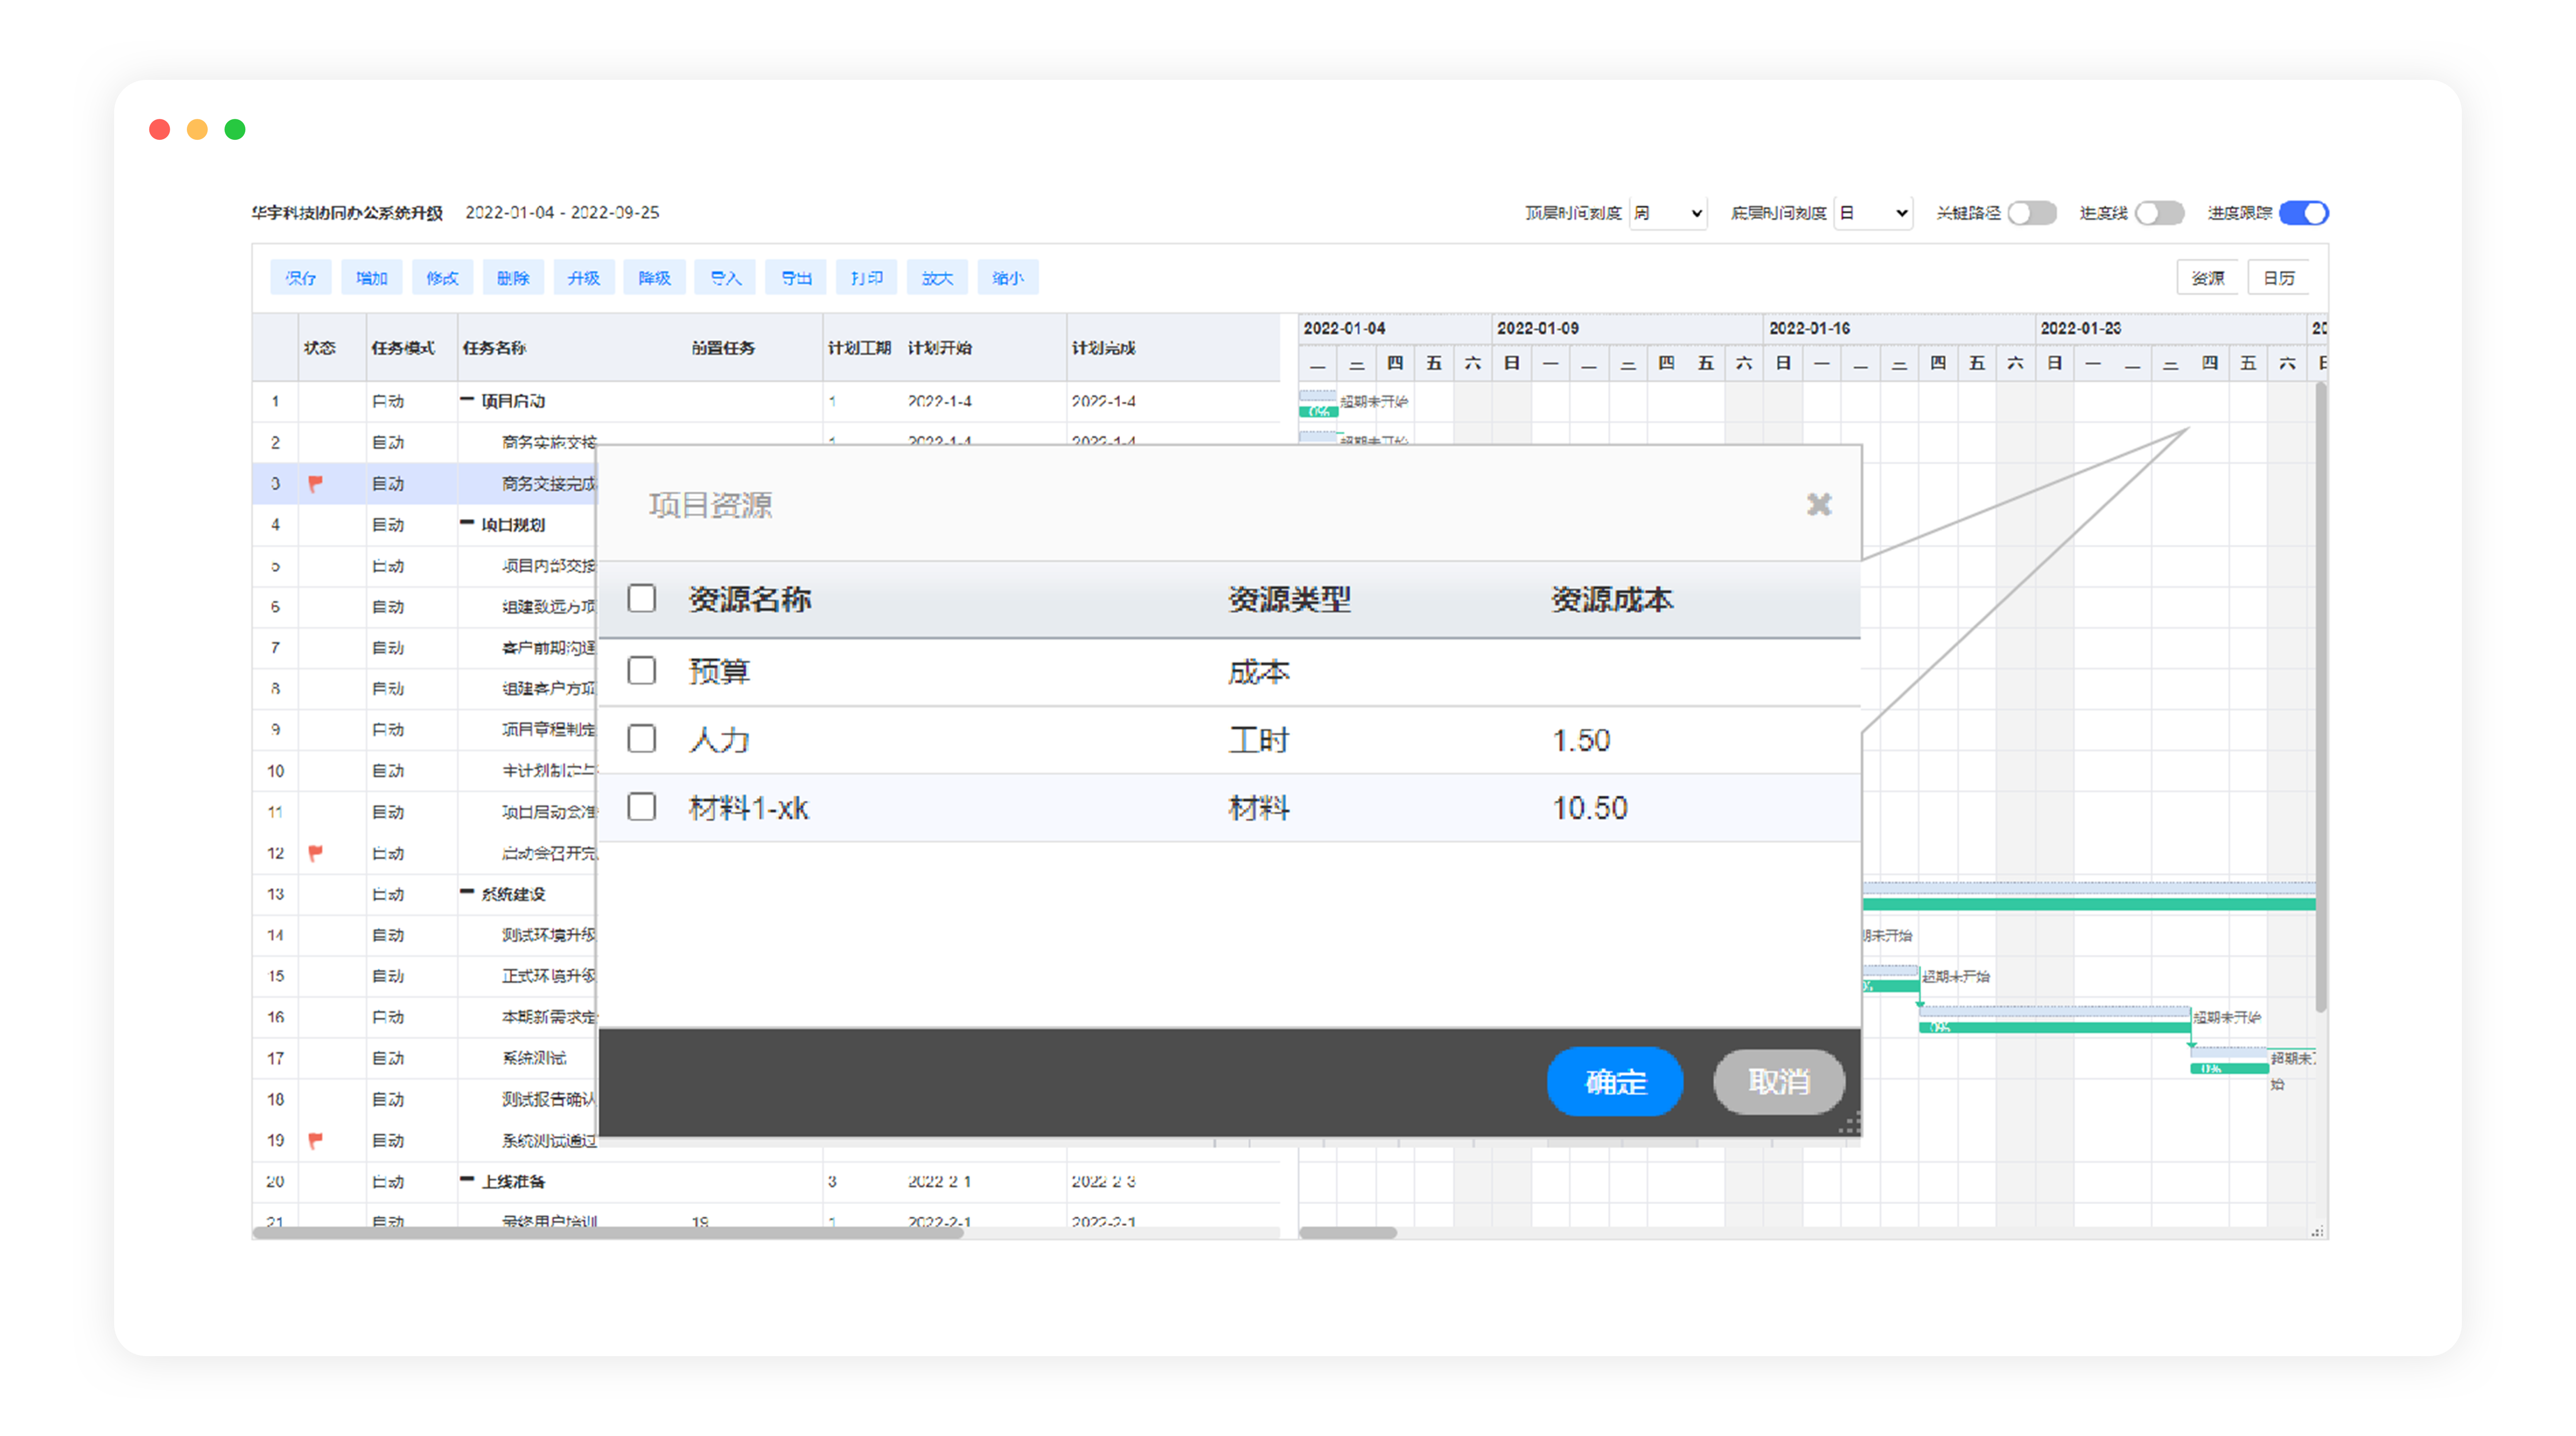Close the 项目资源 dialog with the X icon
2576x1436 pixels.
point(1818,504)
